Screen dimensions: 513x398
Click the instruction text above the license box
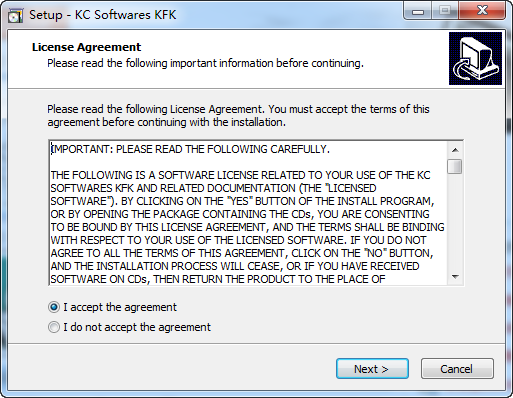click(238, 116)
